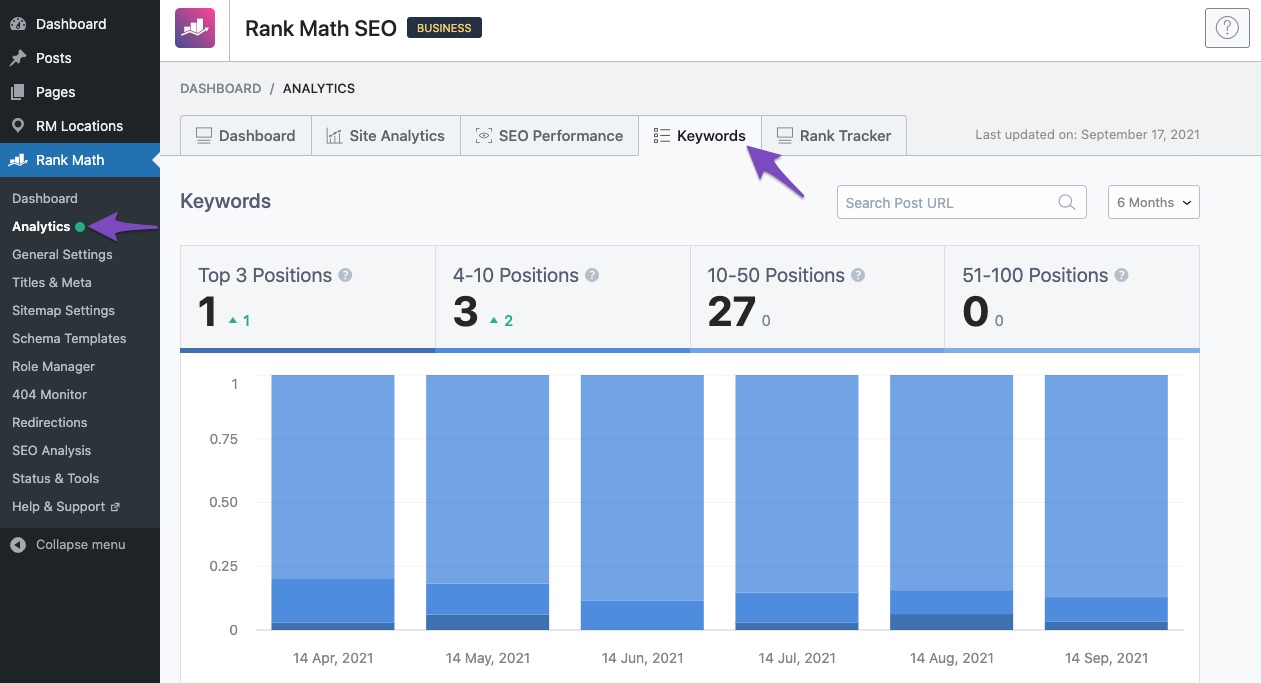Open the Rank Tracker tab
Image resolution: width=1261 pixels, height=683 pixels.
coord(834,136)
